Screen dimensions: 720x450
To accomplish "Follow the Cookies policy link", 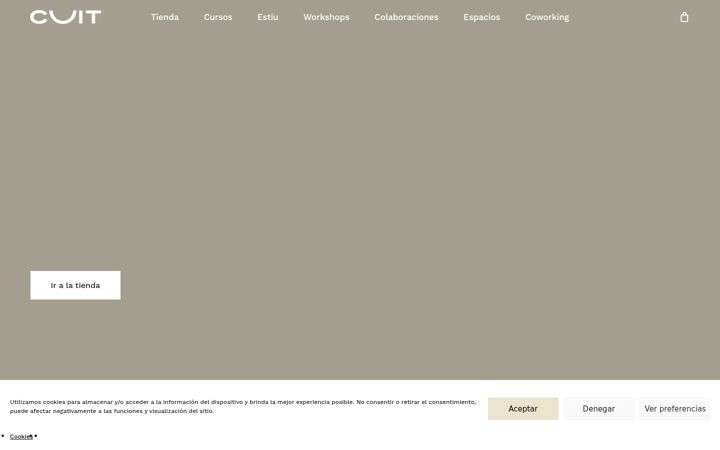I will [x=21, y=437].
